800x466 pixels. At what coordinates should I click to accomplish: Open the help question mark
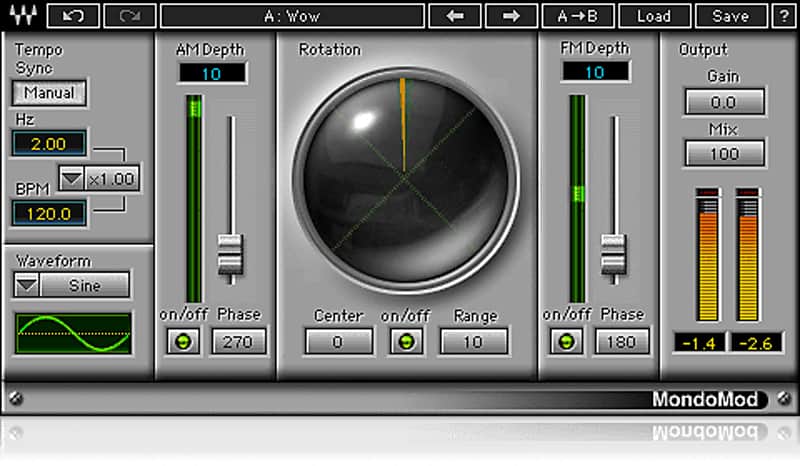tap(784, 16)
